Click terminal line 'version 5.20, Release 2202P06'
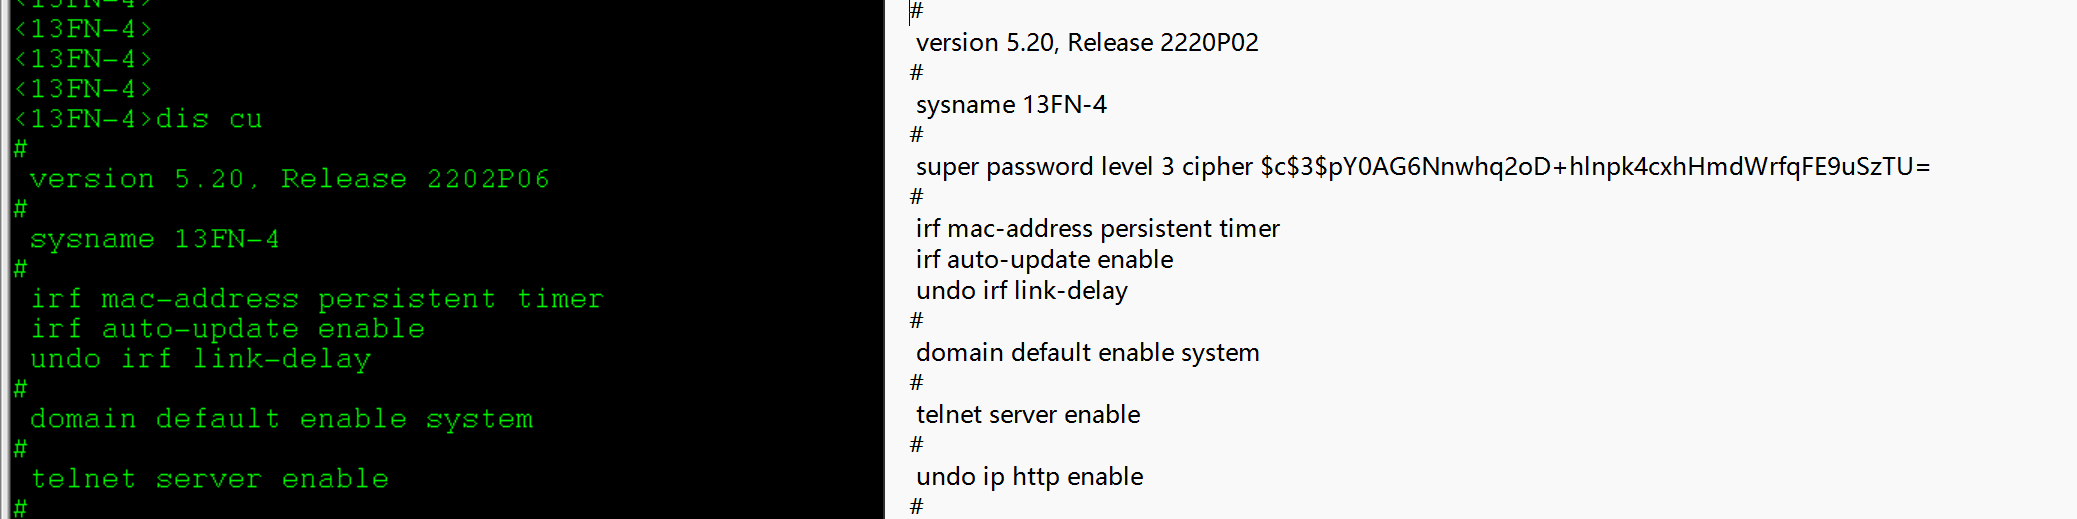2077x519 pixels. point(289,179)
